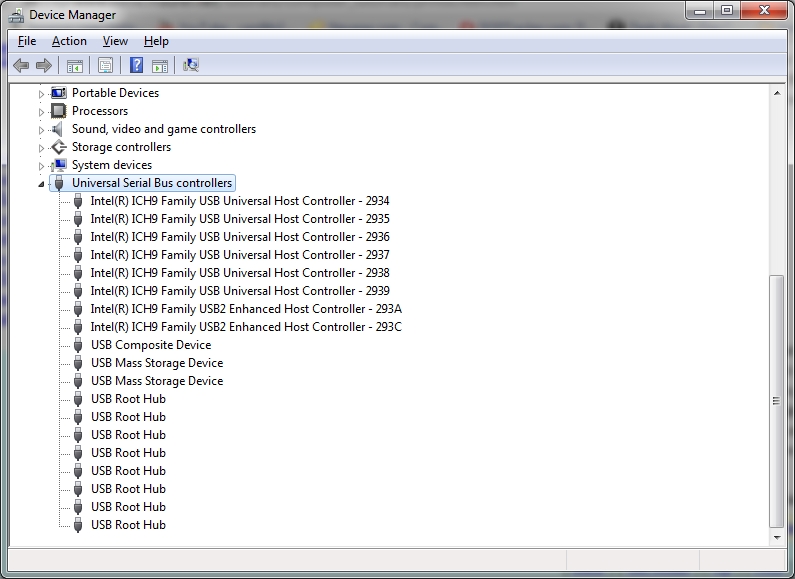This screenshot has height=579, width=795.
Task: Open the View menu
Action: tap(115, 41)
